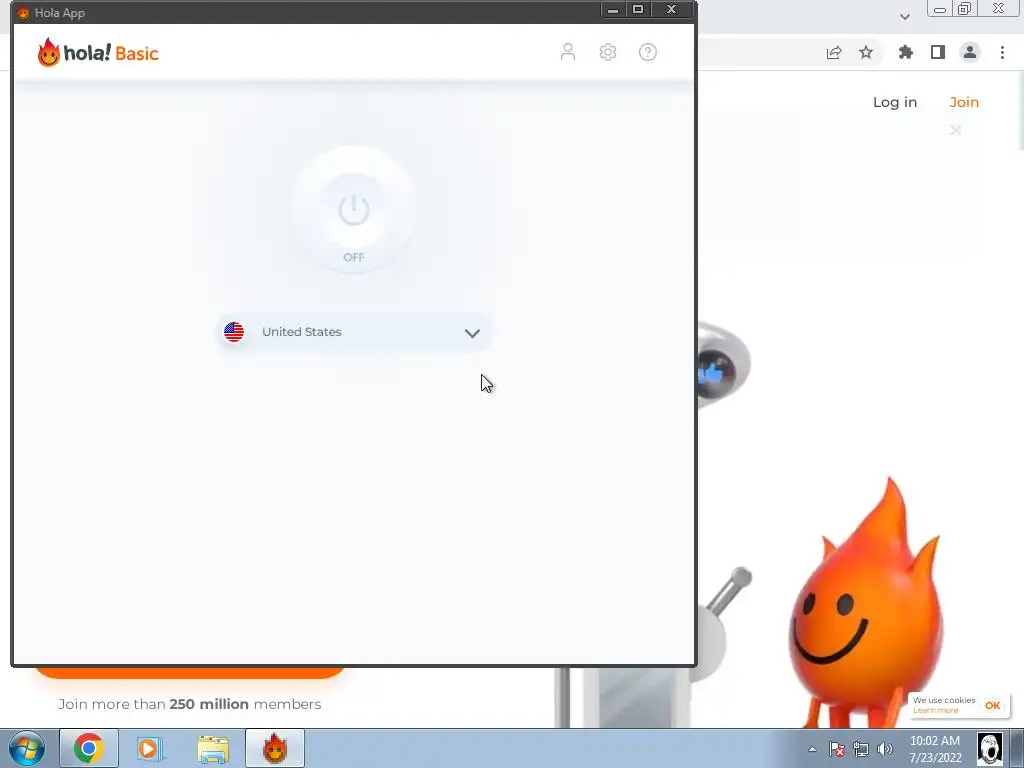Viewport: 1024px width, 768px height.
Task: Open Hola settings gear icon
Action: click(x=608, y=52)
